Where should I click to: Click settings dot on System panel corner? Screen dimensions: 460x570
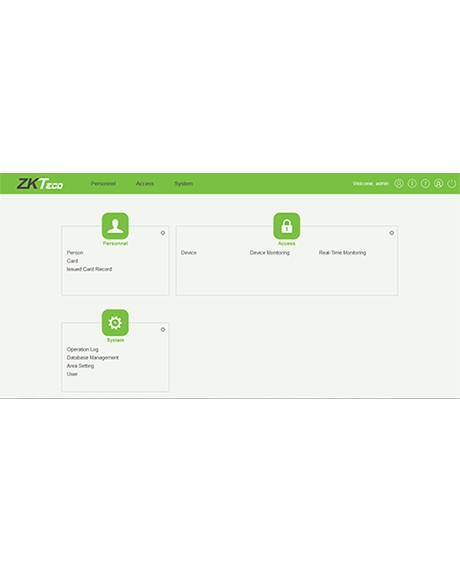[163, 329]
